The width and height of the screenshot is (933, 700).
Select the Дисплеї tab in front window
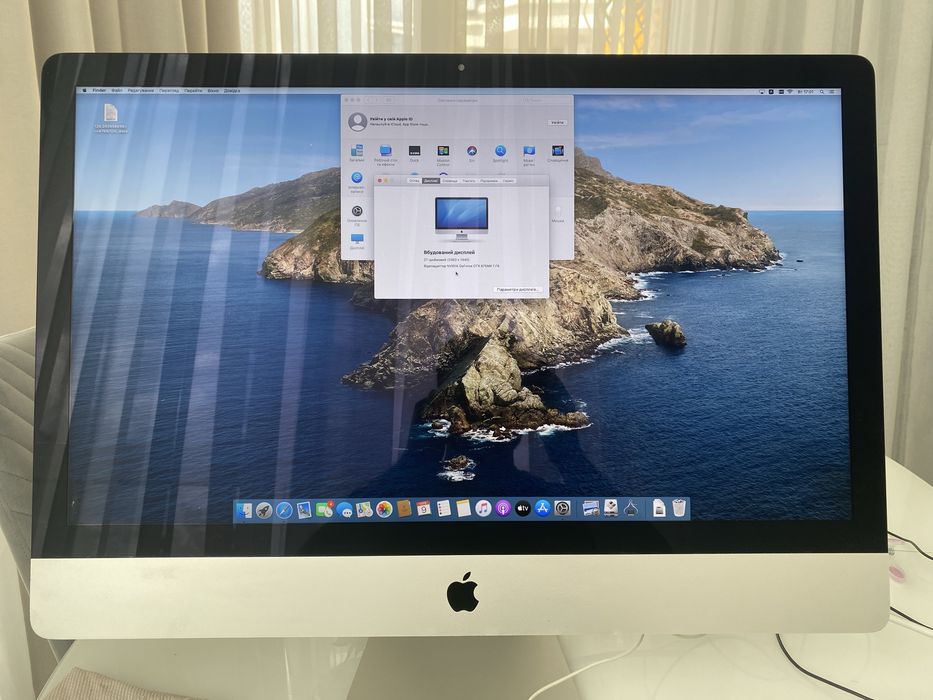point(431,181)
